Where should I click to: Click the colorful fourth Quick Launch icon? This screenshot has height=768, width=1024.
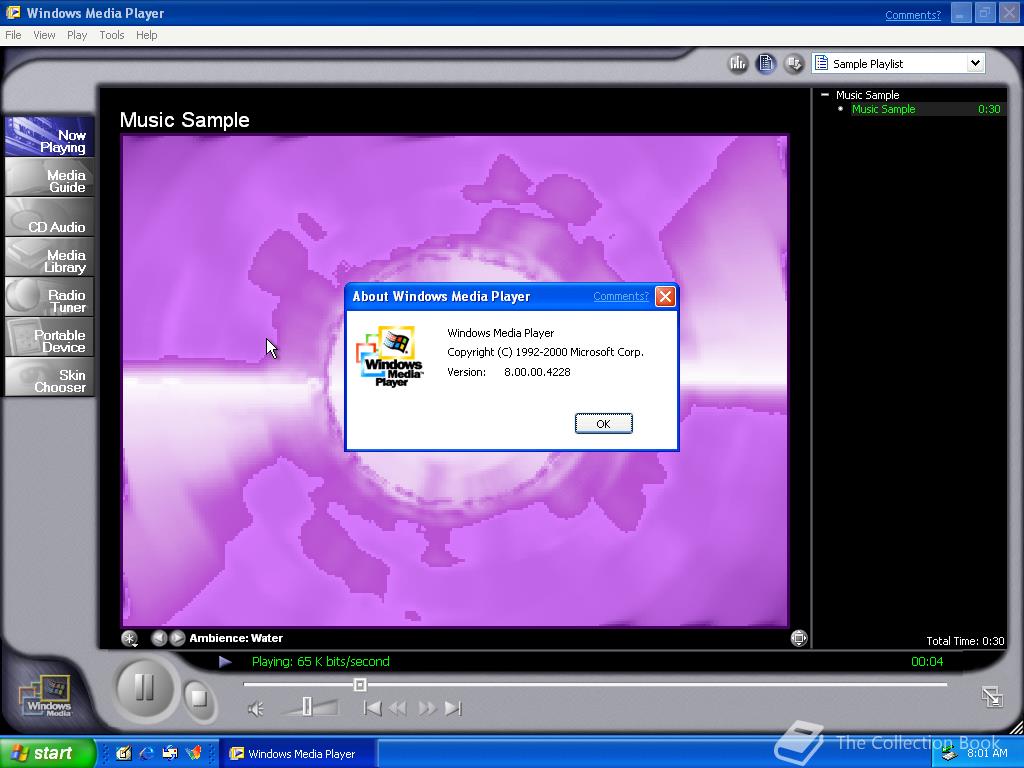coord(193,753)
